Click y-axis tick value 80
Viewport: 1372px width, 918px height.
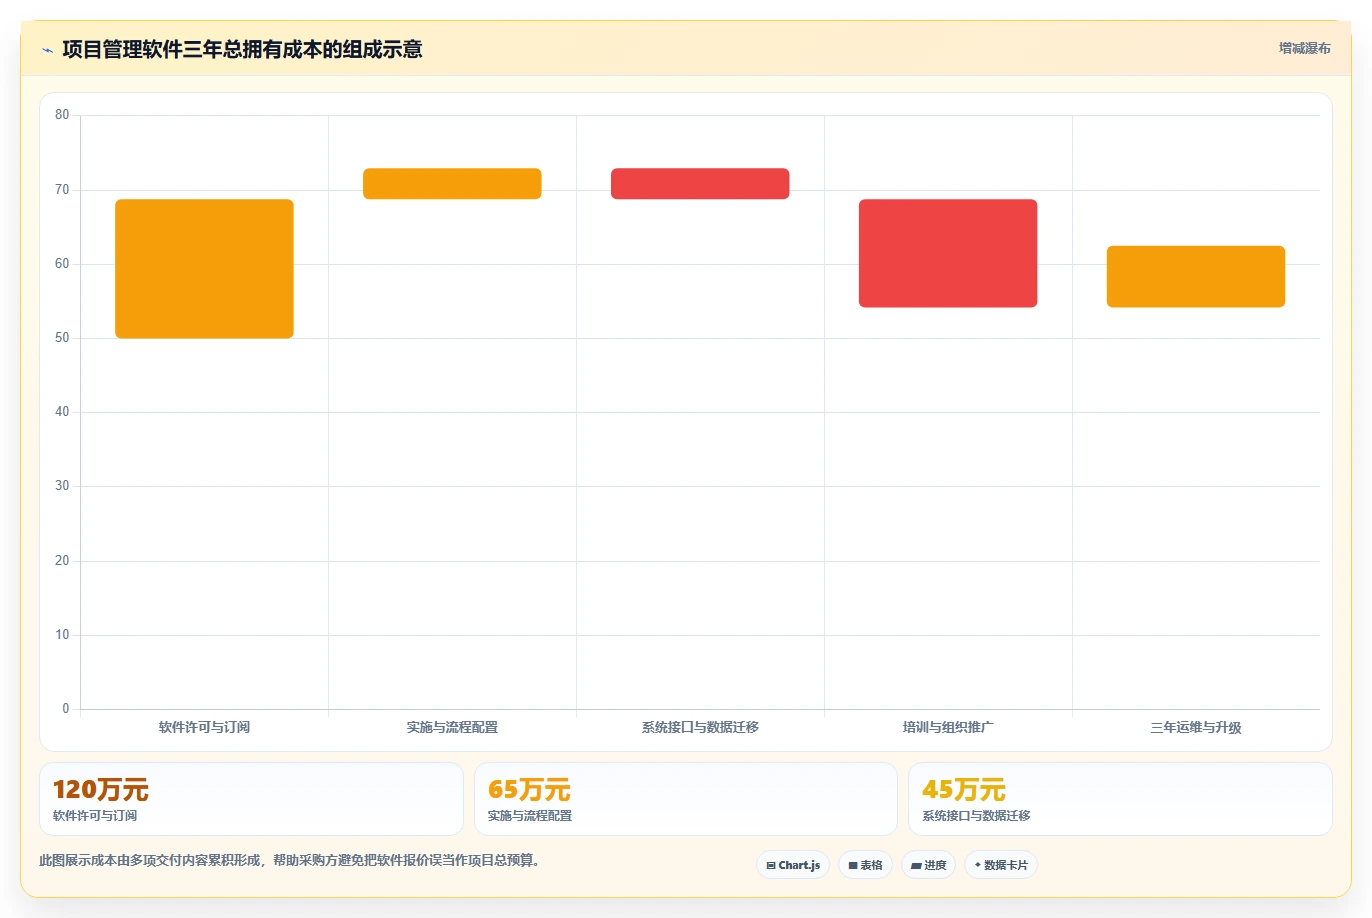62,115
